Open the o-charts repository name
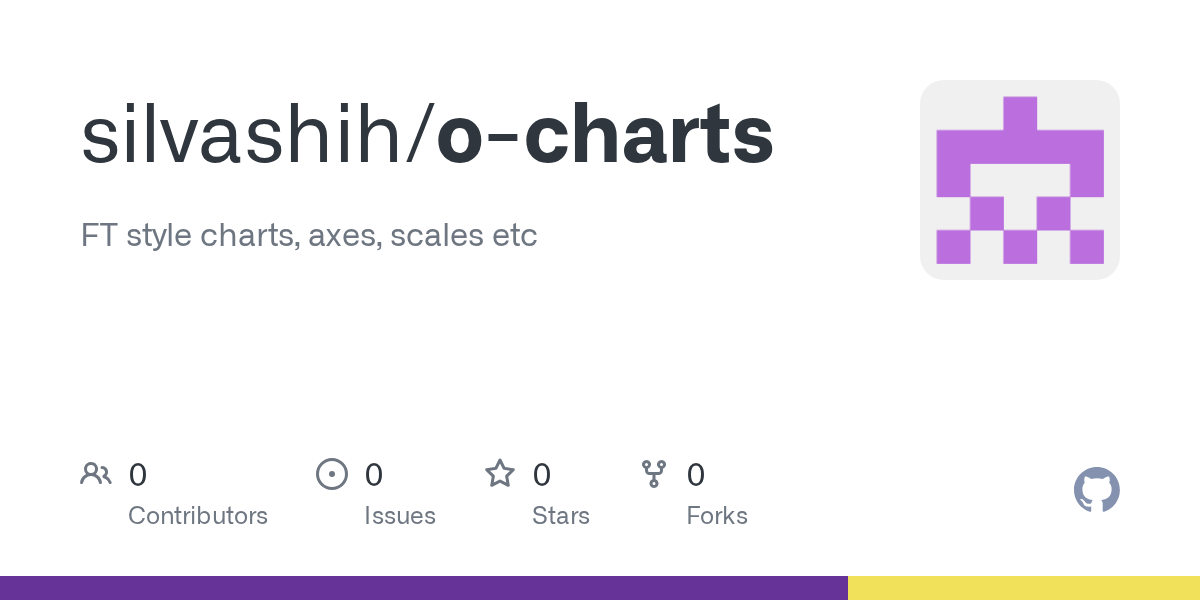Screen dimensions: 1200x600 605,136
